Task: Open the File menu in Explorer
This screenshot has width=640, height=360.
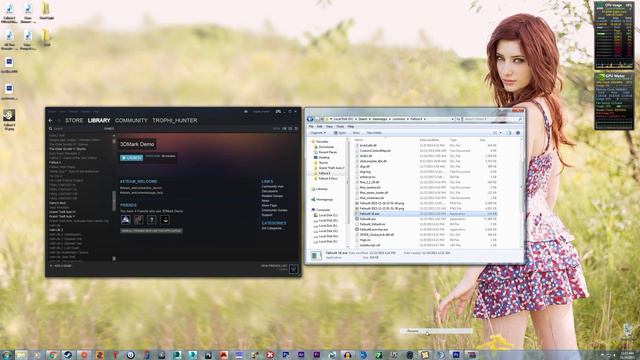Action: [311, 127]
